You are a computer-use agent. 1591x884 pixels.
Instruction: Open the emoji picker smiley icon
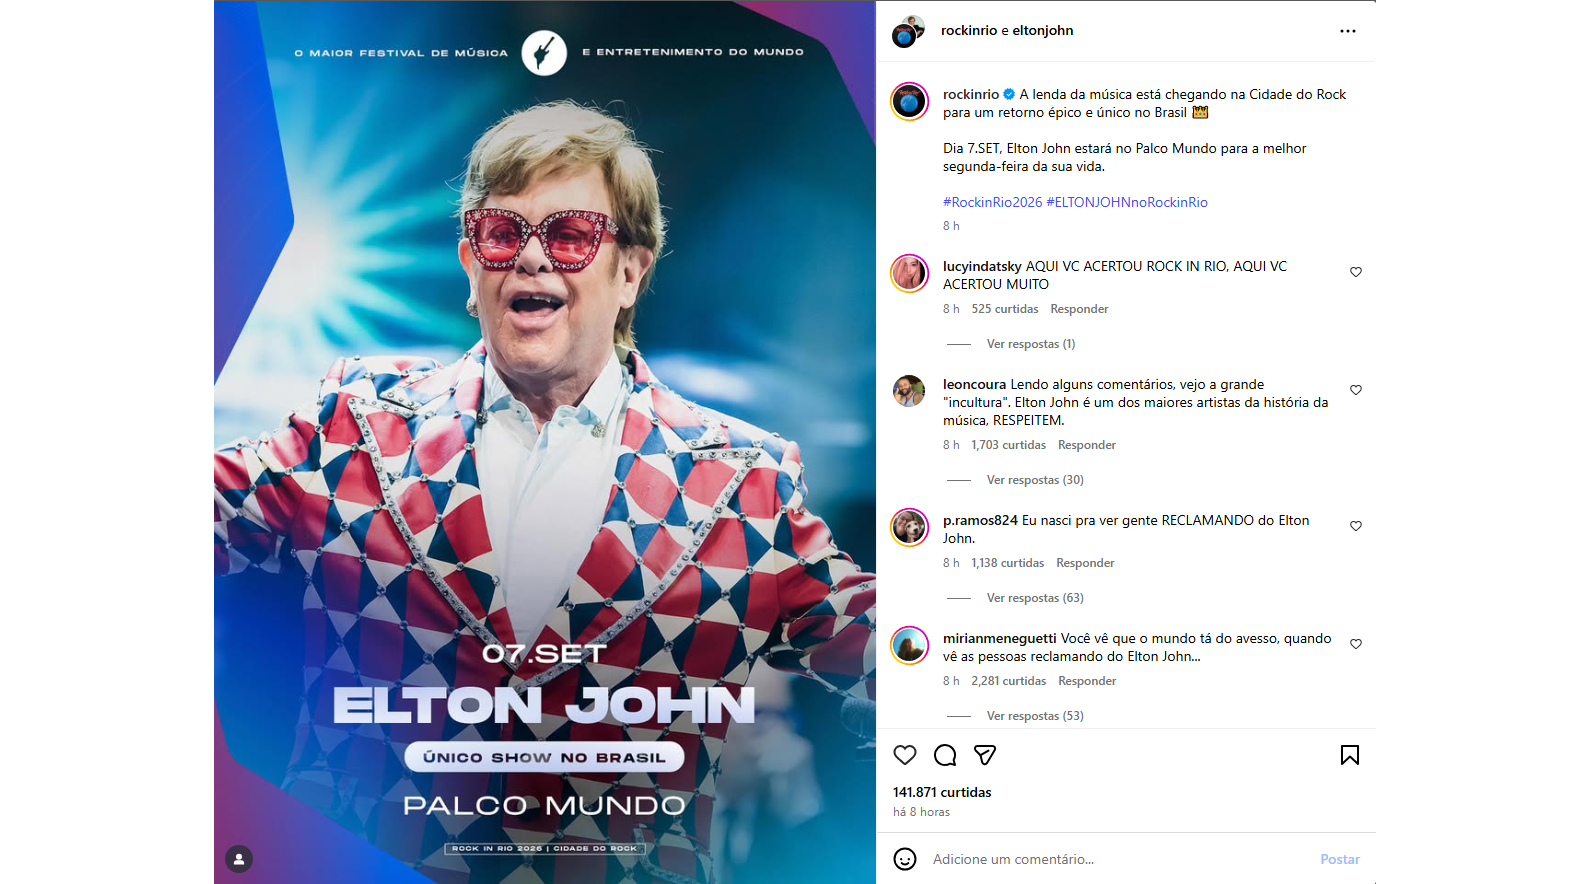905,859
